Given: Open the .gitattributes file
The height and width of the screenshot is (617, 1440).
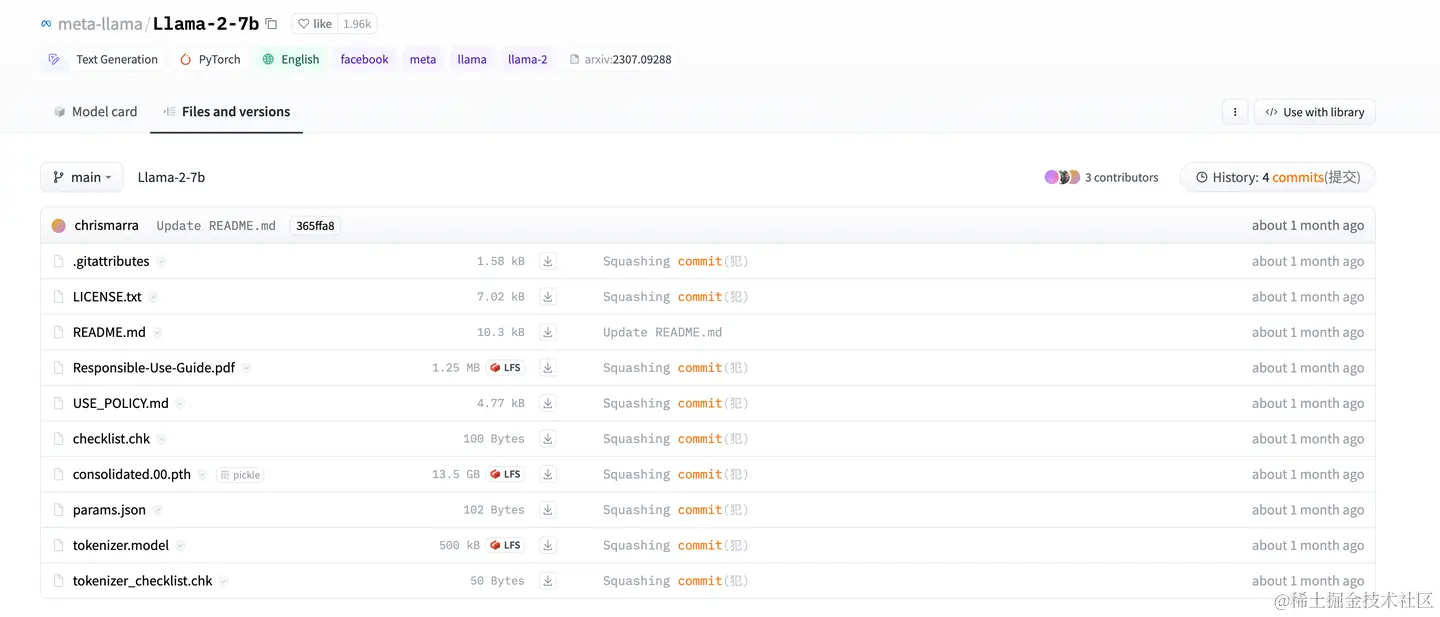Looking at the screenshot, I should [111, 261].
